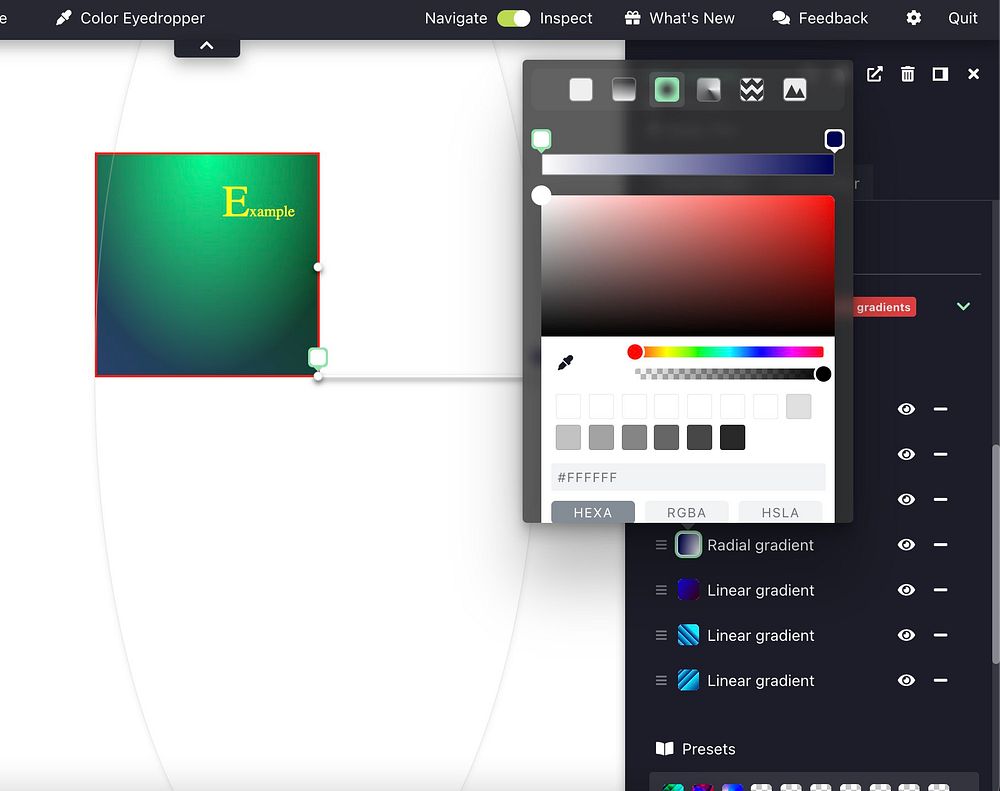Collapse section with the green chevron

coord(963,306)
